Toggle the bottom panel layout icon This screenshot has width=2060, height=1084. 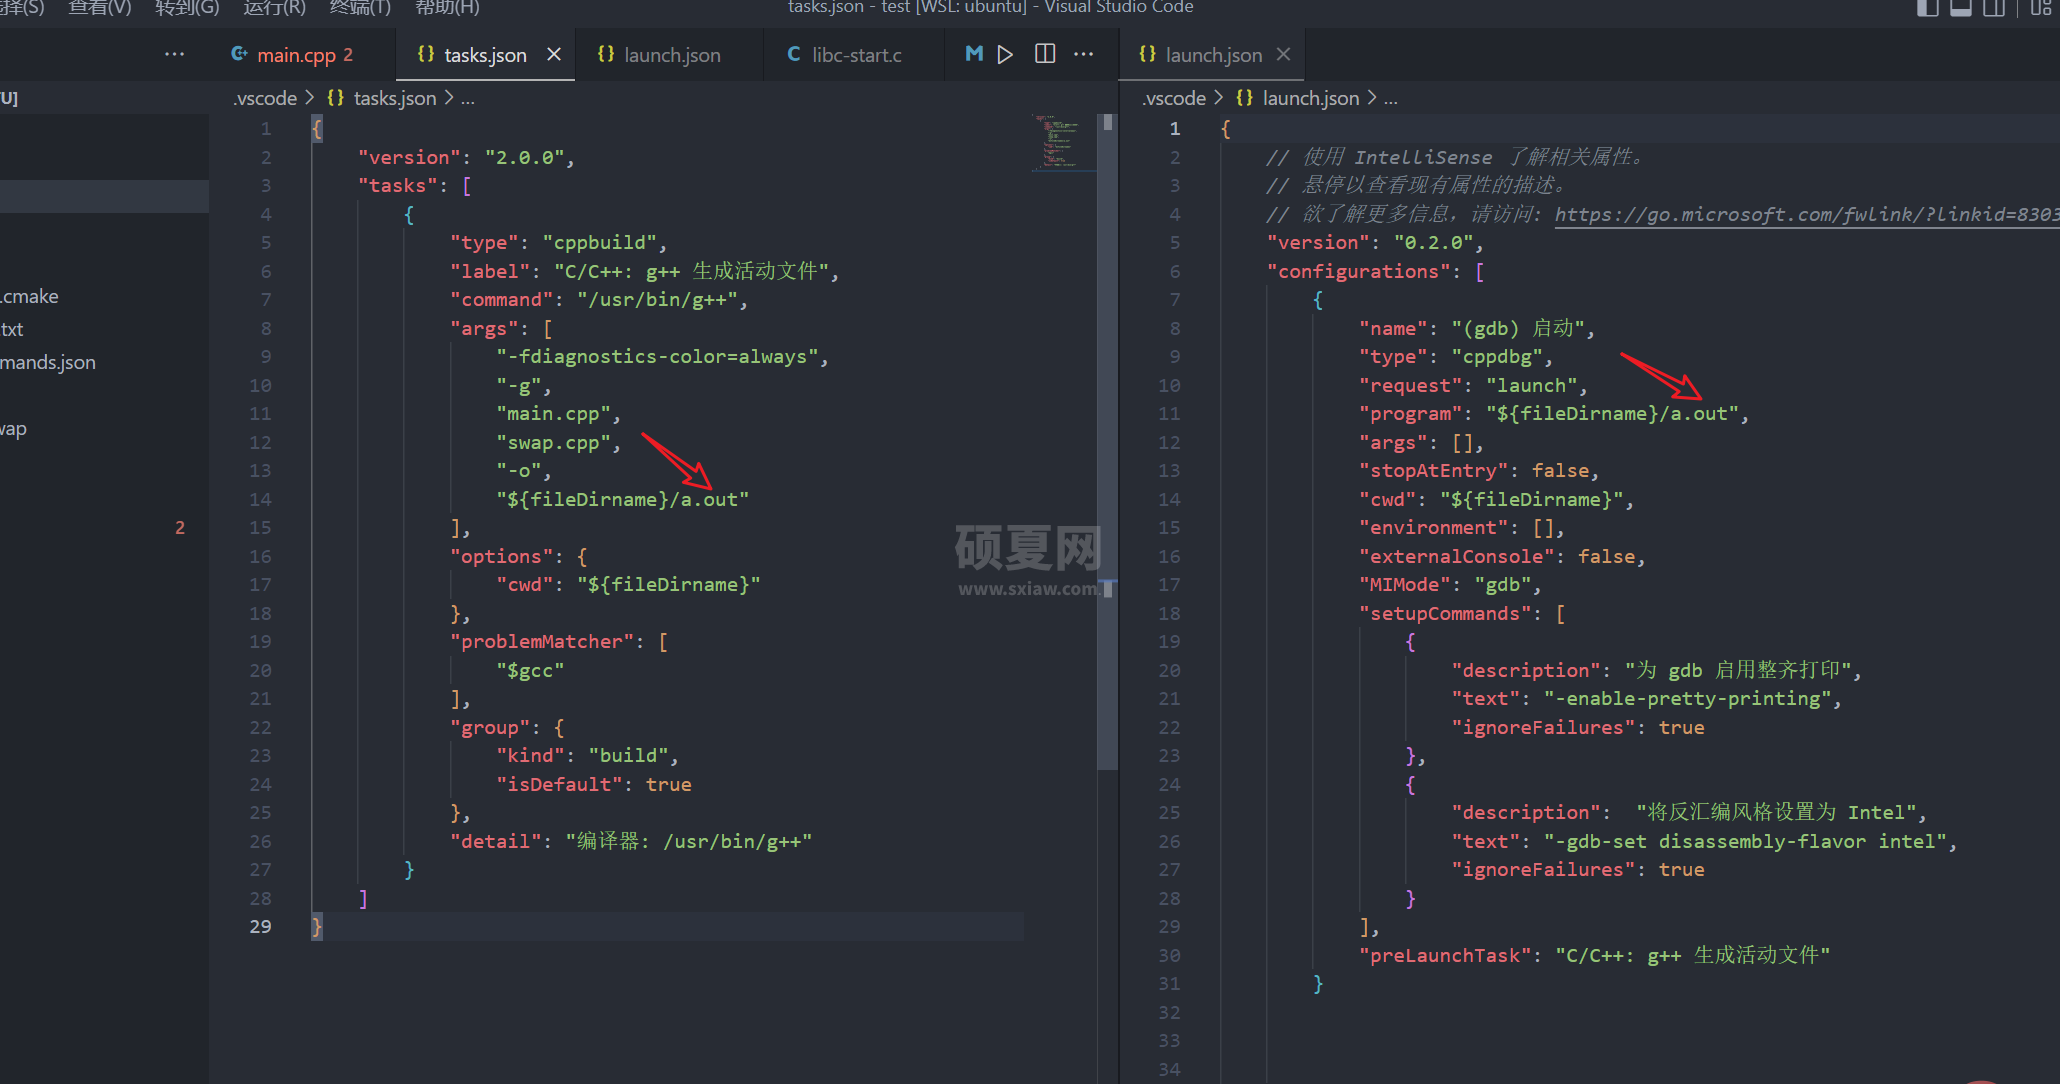coord(1961,8)
